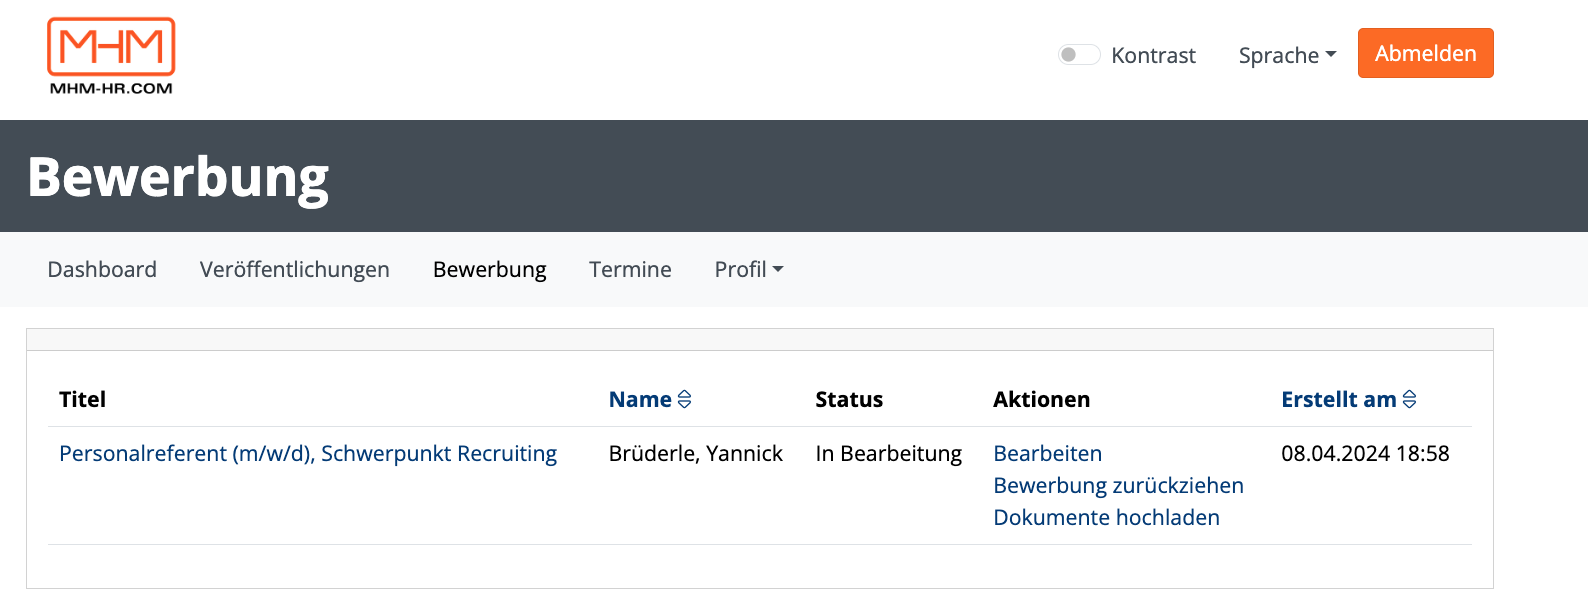Toggle the Kontrast switch
This screenshot has height=606, width=1588.
click(x=1079, y=55)
